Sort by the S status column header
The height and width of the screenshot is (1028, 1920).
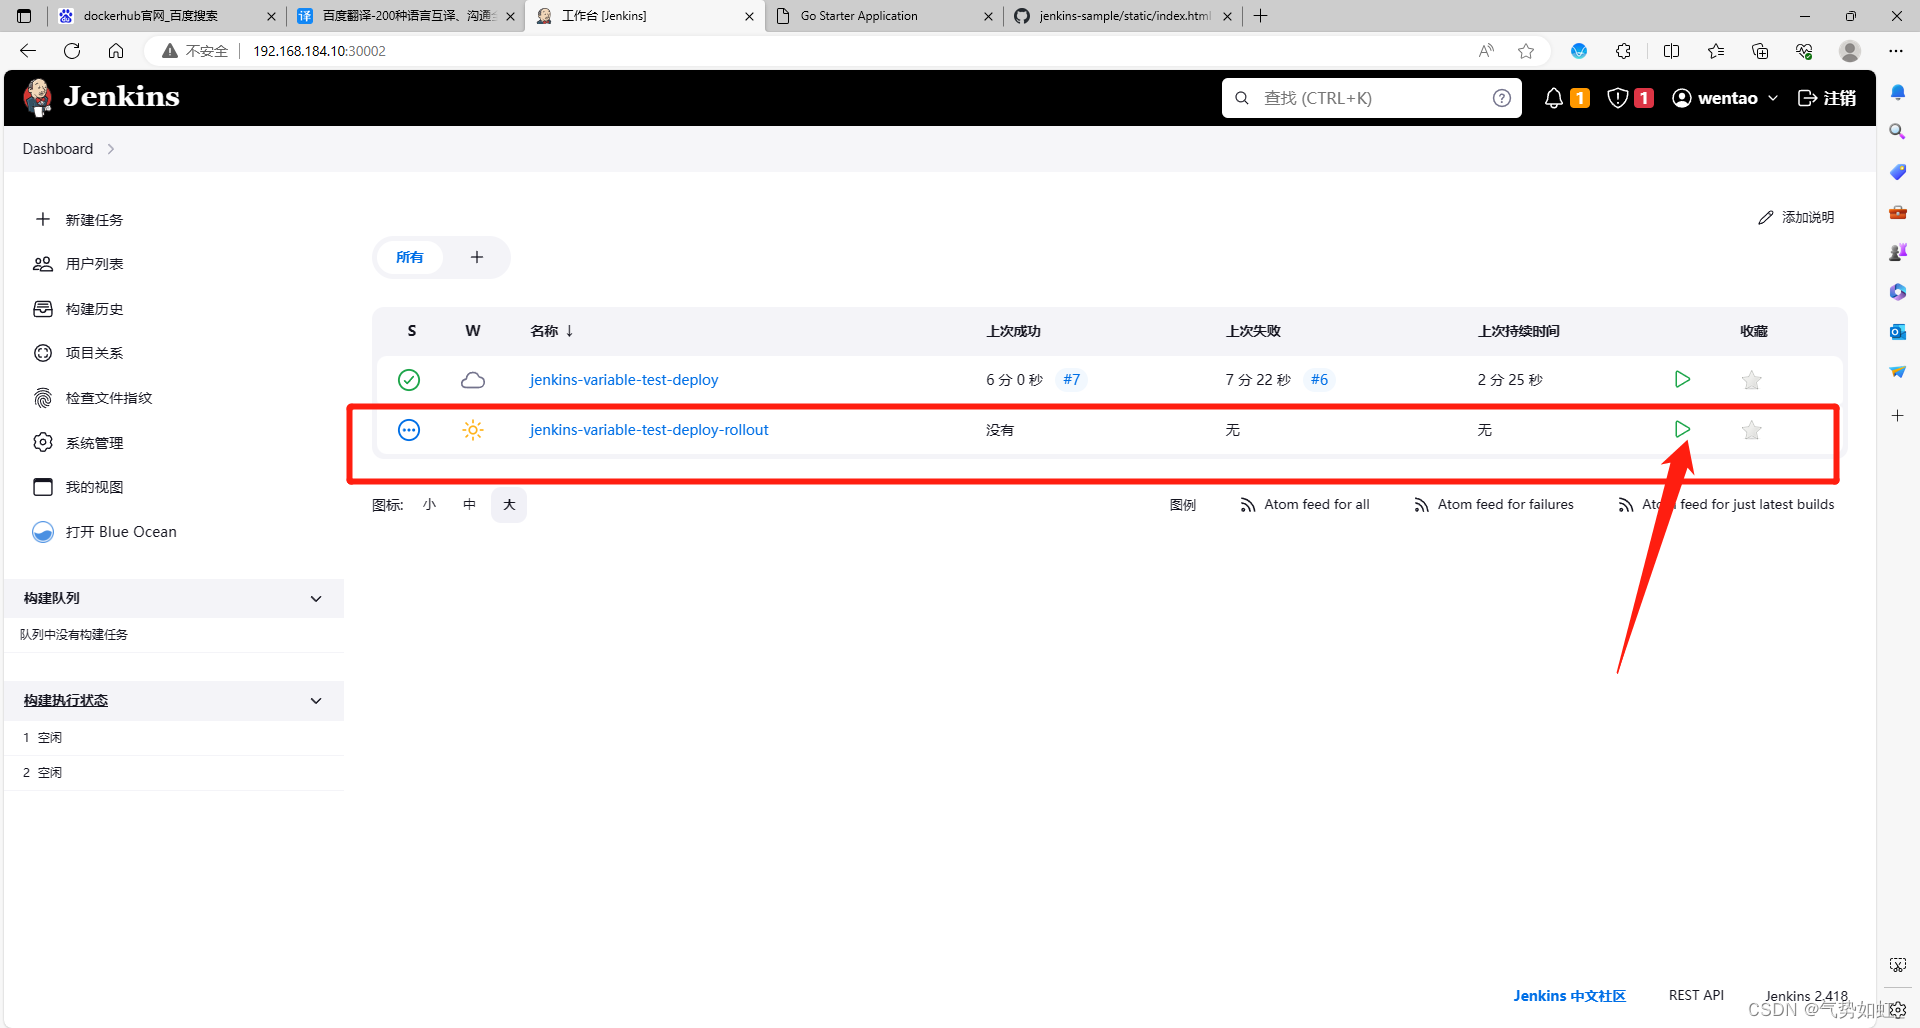pos(411,331)
